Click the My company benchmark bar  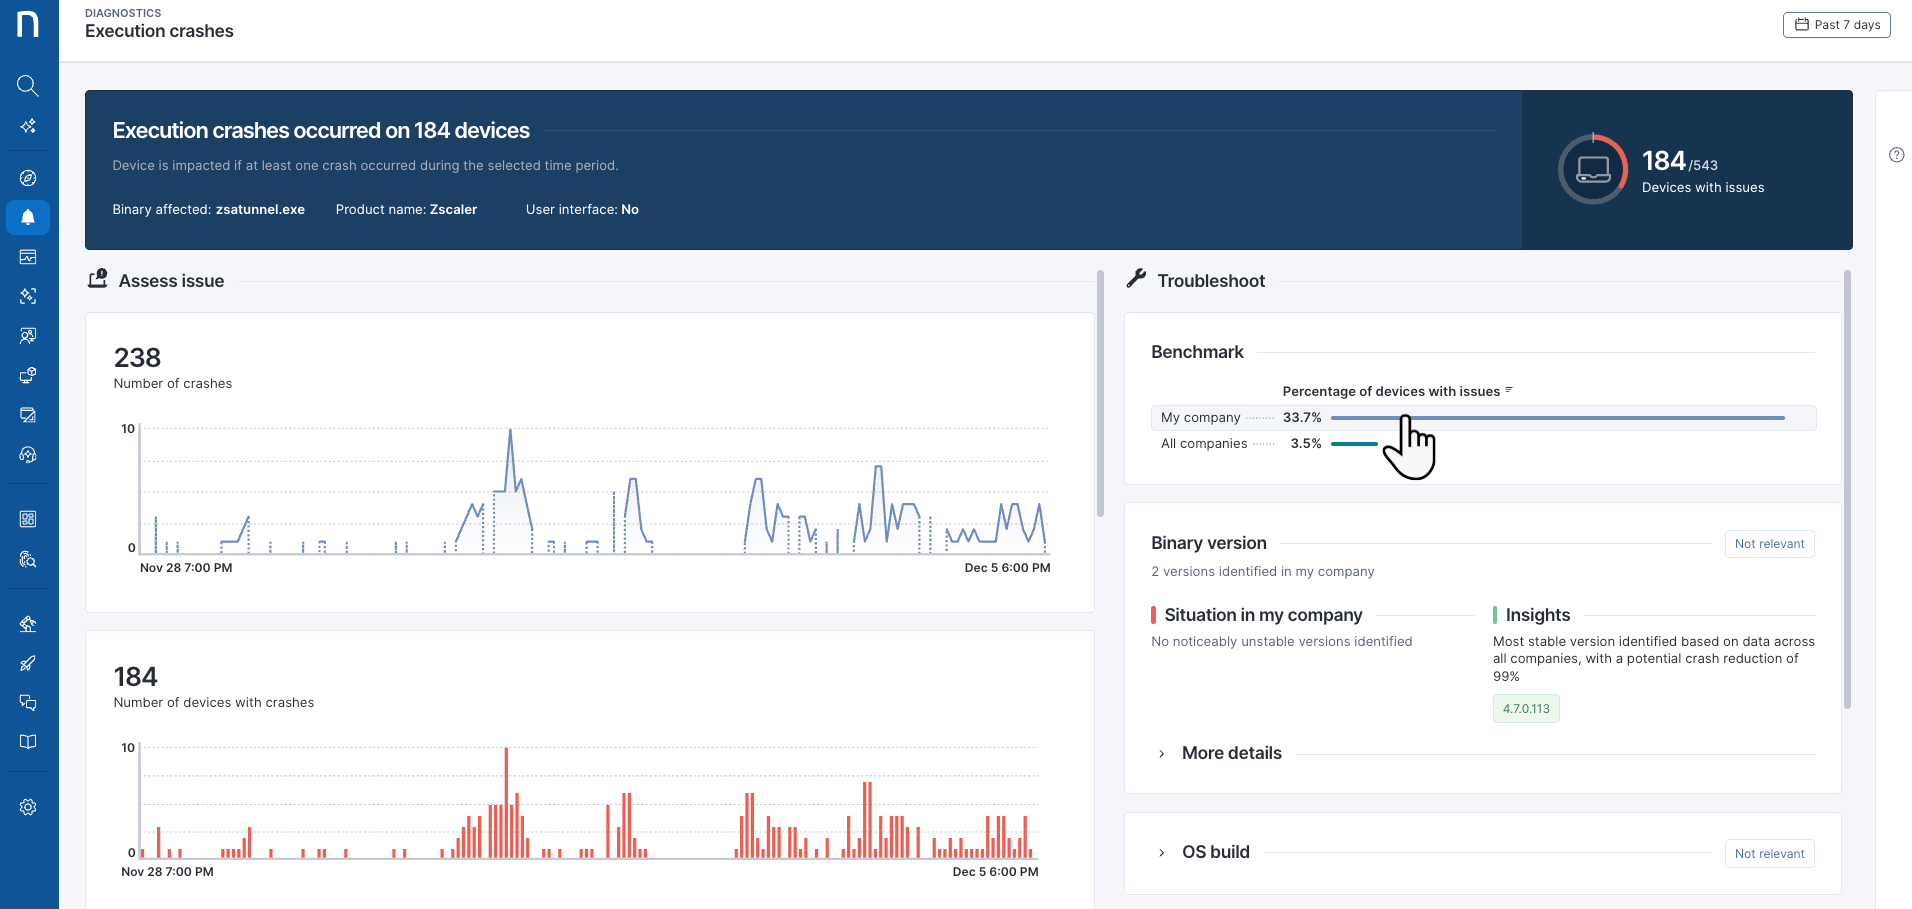pyautogui.click(x=1557, y=418)
